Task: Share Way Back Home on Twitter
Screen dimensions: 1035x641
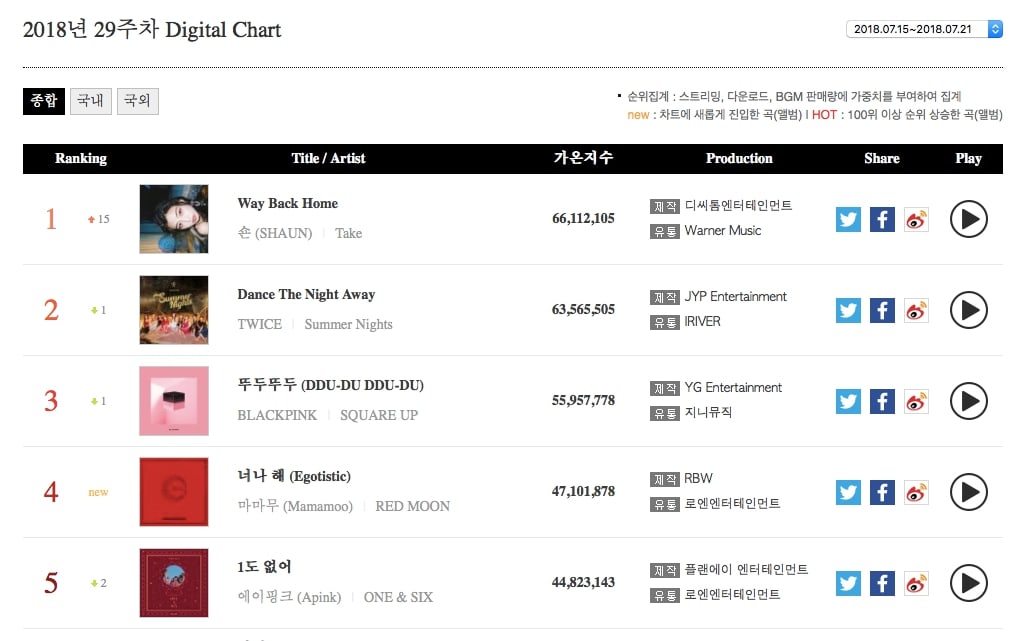Action: [x=848, y=219]
